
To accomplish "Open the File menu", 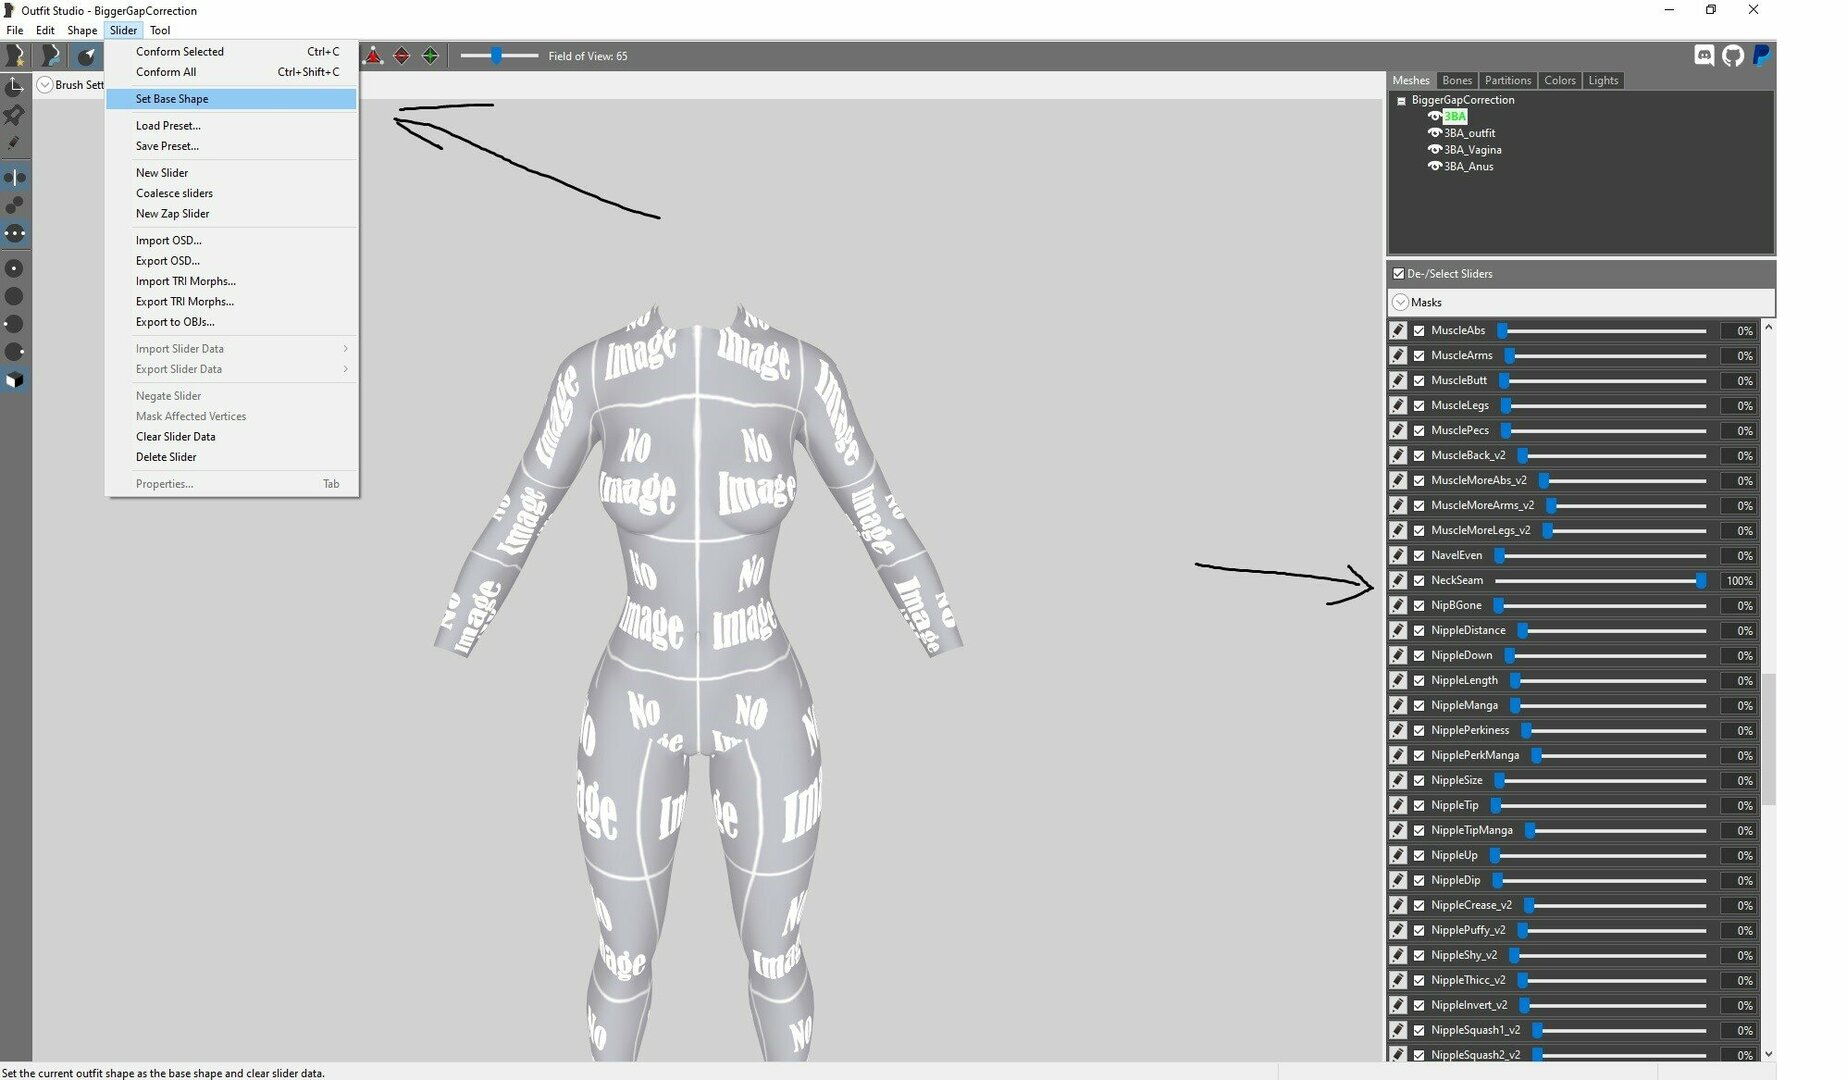I will coord(15,30).
